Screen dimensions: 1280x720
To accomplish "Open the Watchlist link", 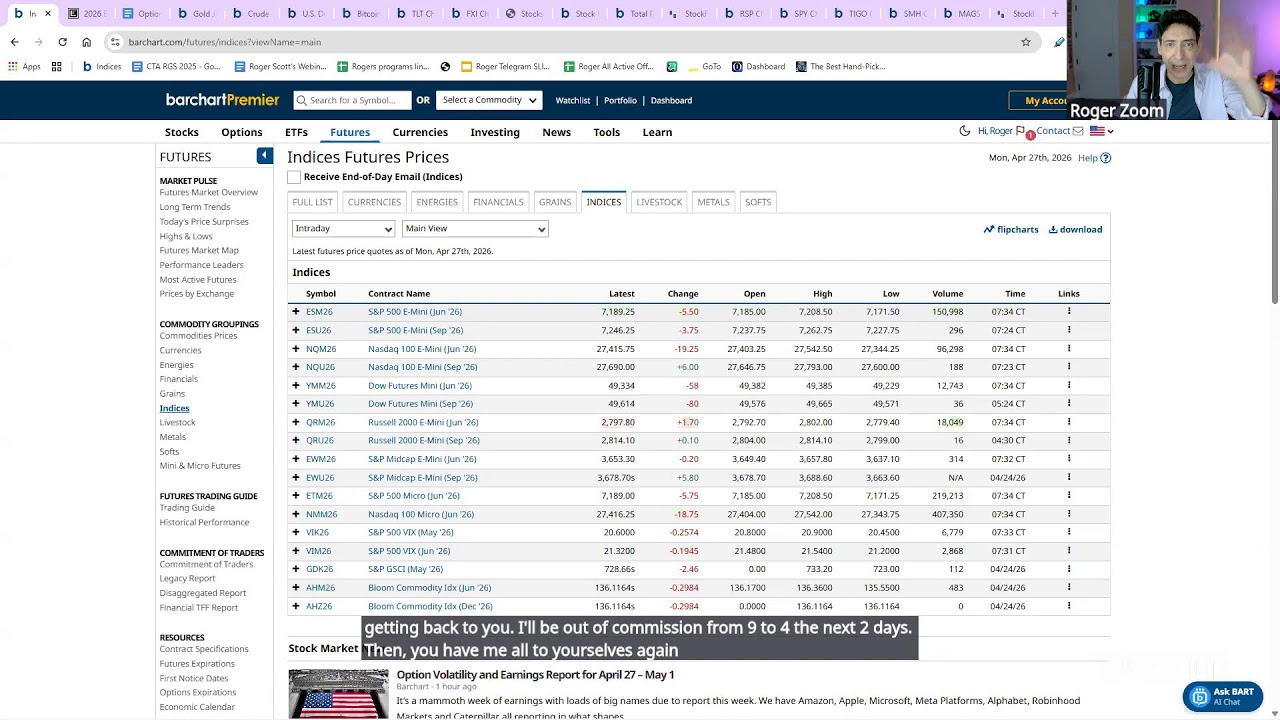I will coord(573,100).
